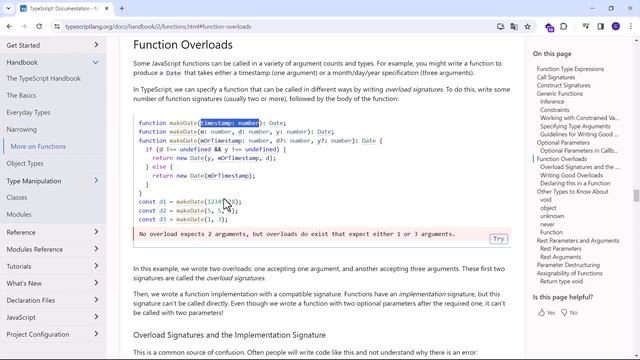Jump to Optional Parameters section
640x360 pixels.
coord(563,142)
